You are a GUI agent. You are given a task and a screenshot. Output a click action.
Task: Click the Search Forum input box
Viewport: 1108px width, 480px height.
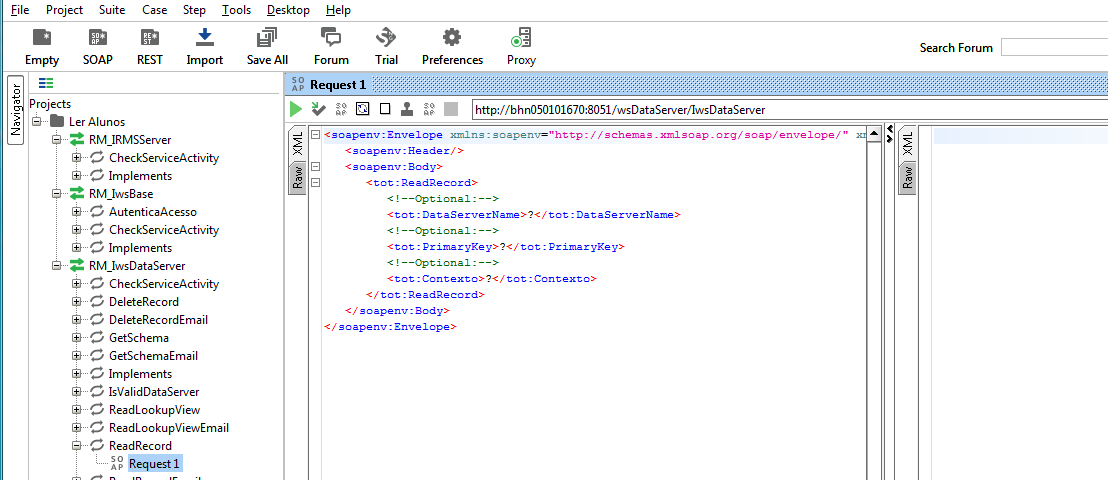coord(1054,48)
